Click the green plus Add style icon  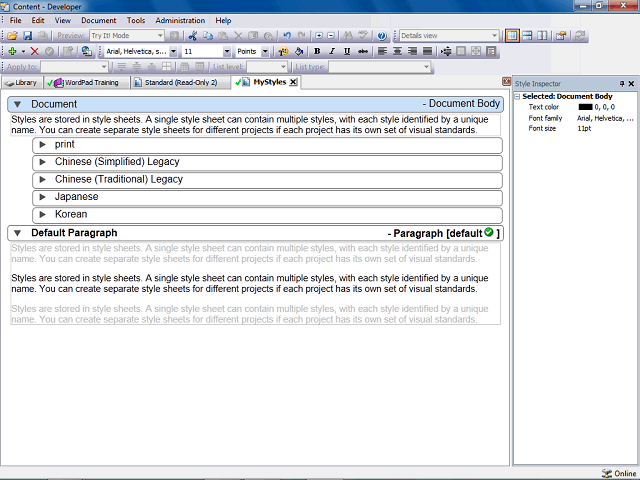[12, 51]
